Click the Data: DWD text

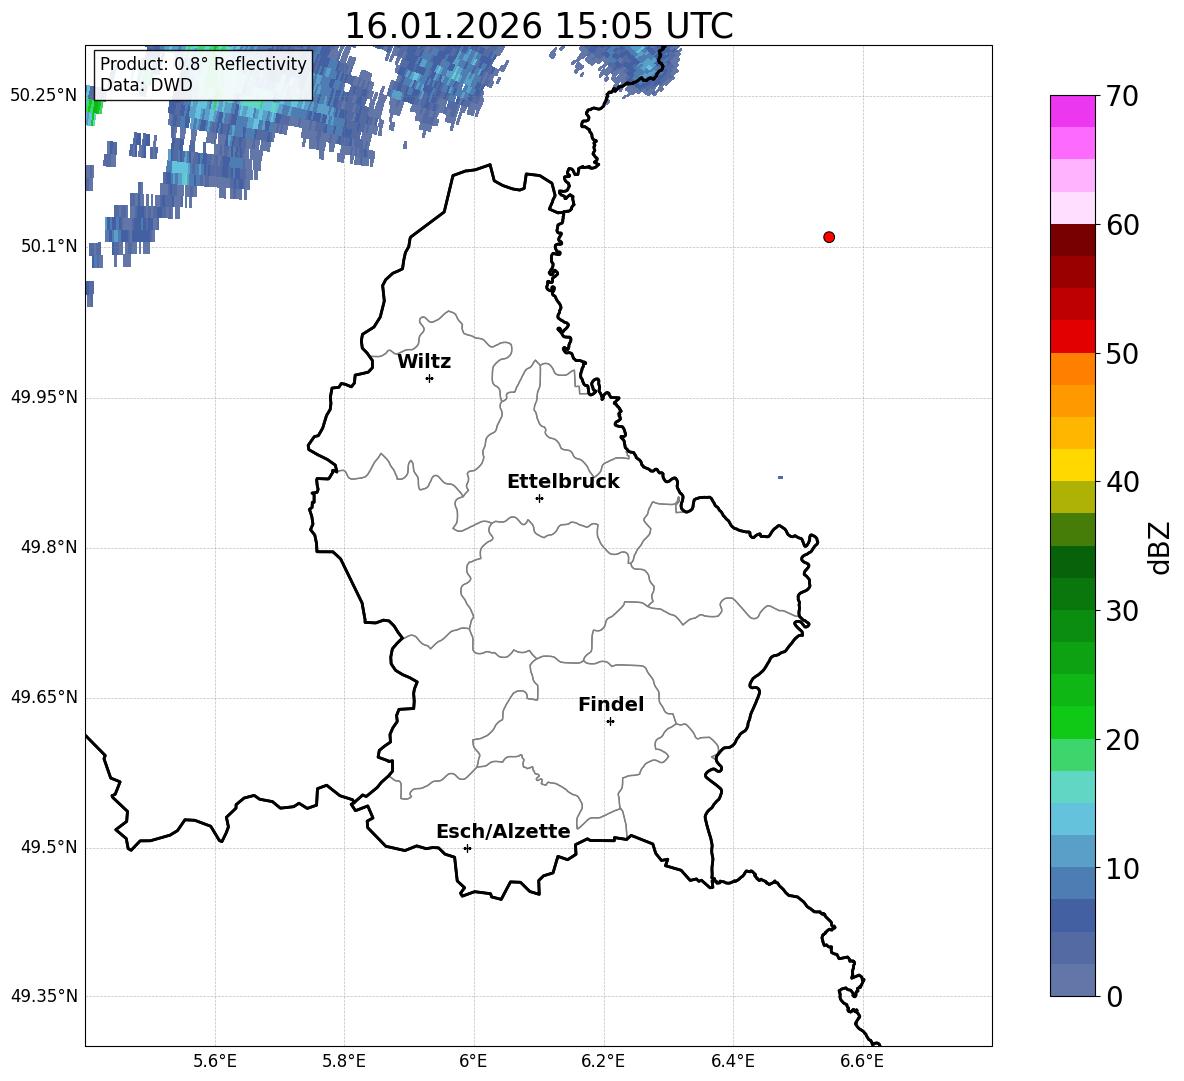click(x=146, y=85)
